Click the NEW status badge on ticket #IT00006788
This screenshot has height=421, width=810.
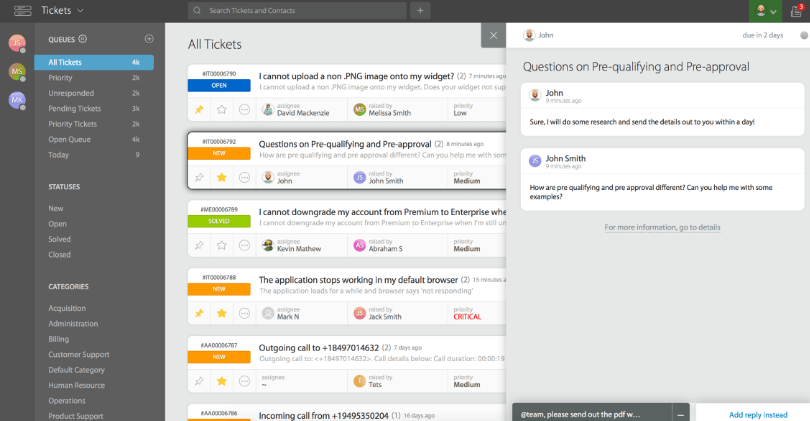[x=219, y=289]
